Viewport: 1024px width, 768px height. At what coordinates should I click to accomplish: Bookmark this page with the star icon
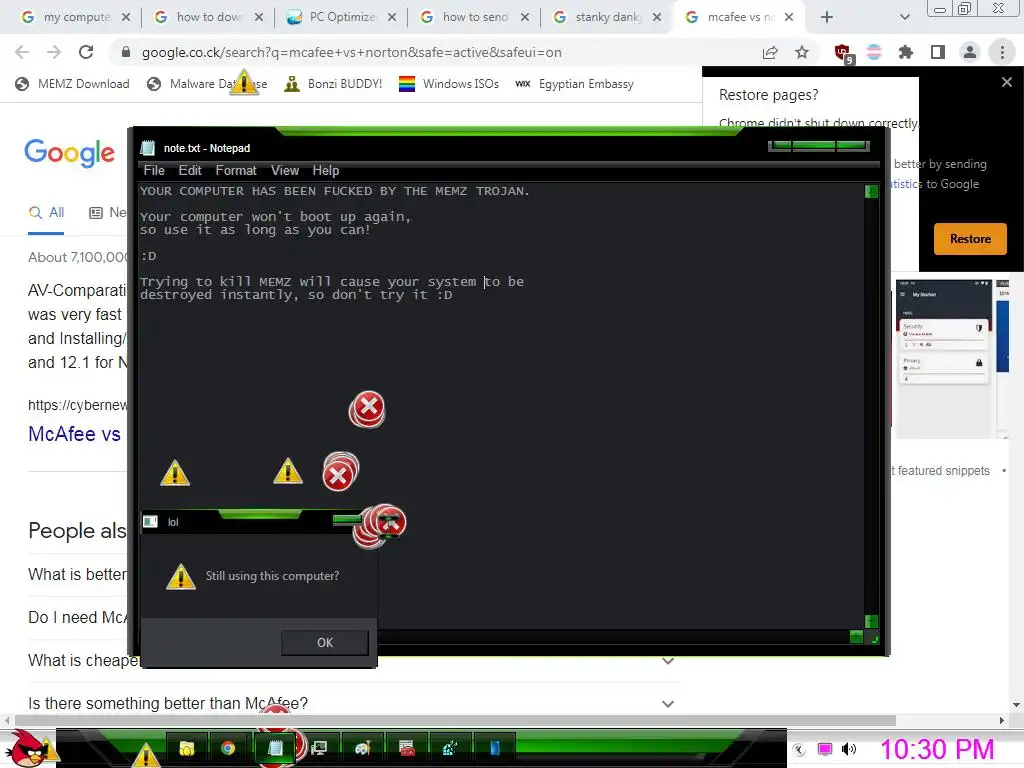(x=802, y=53)
